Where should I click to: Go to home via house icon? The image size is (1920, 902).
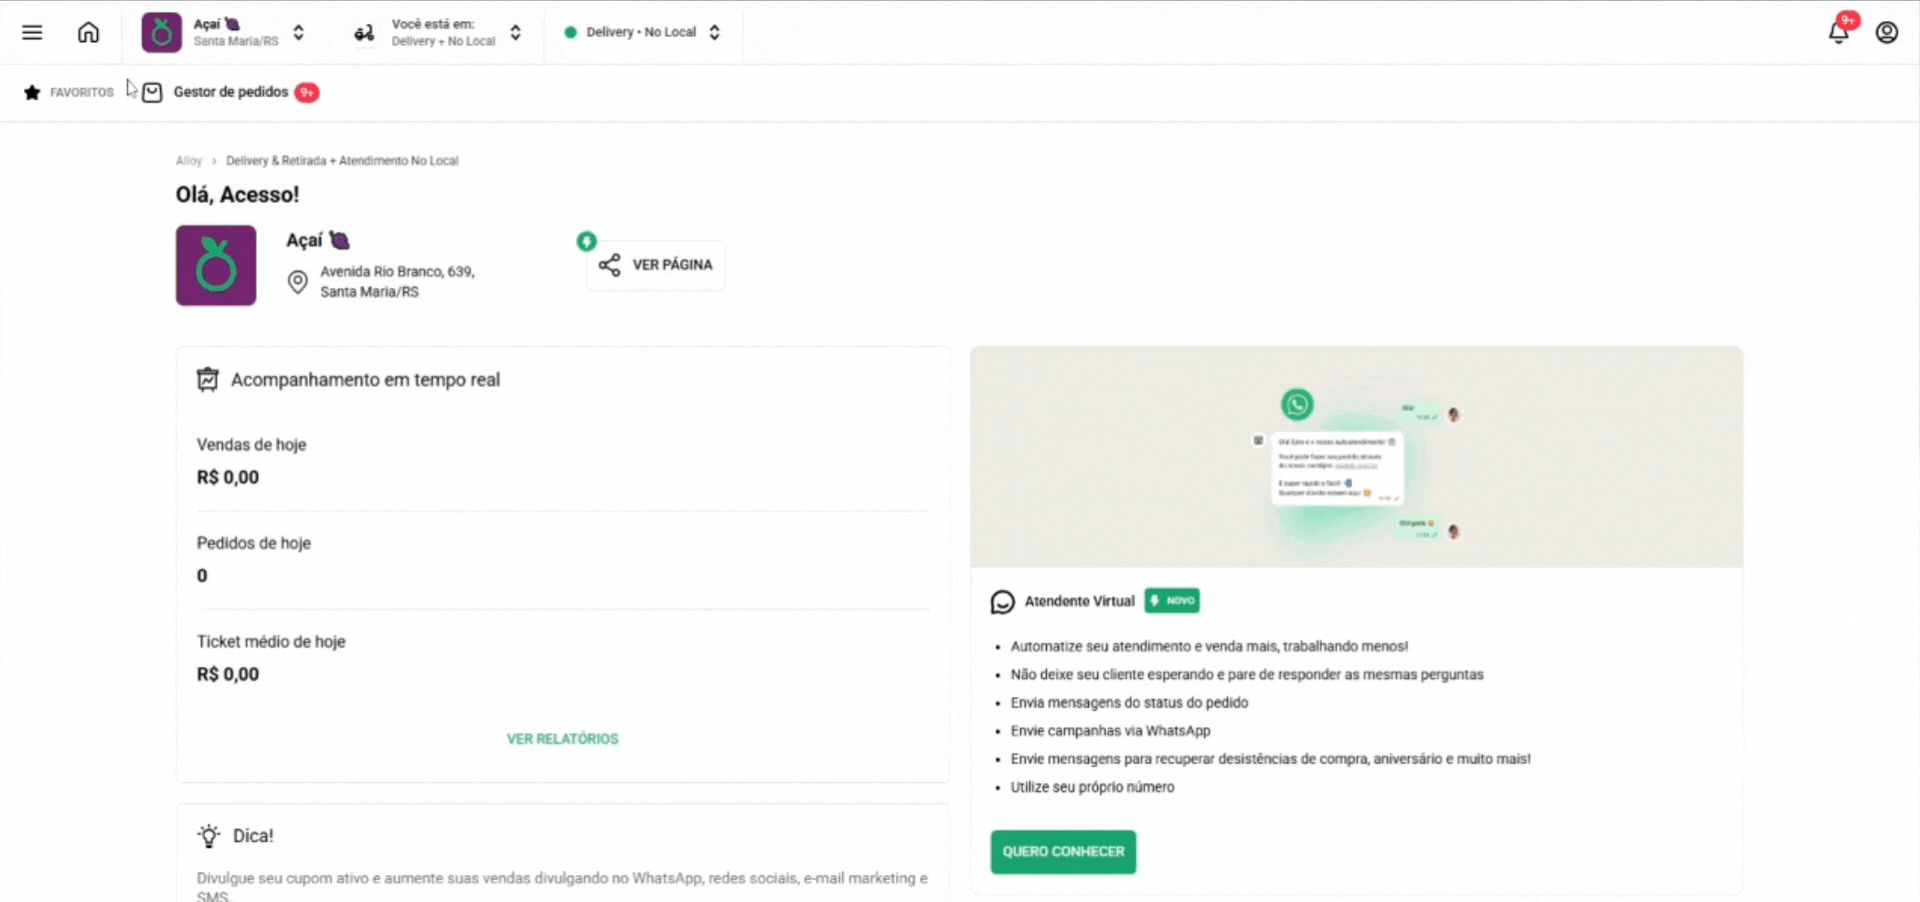click(88, 32)
